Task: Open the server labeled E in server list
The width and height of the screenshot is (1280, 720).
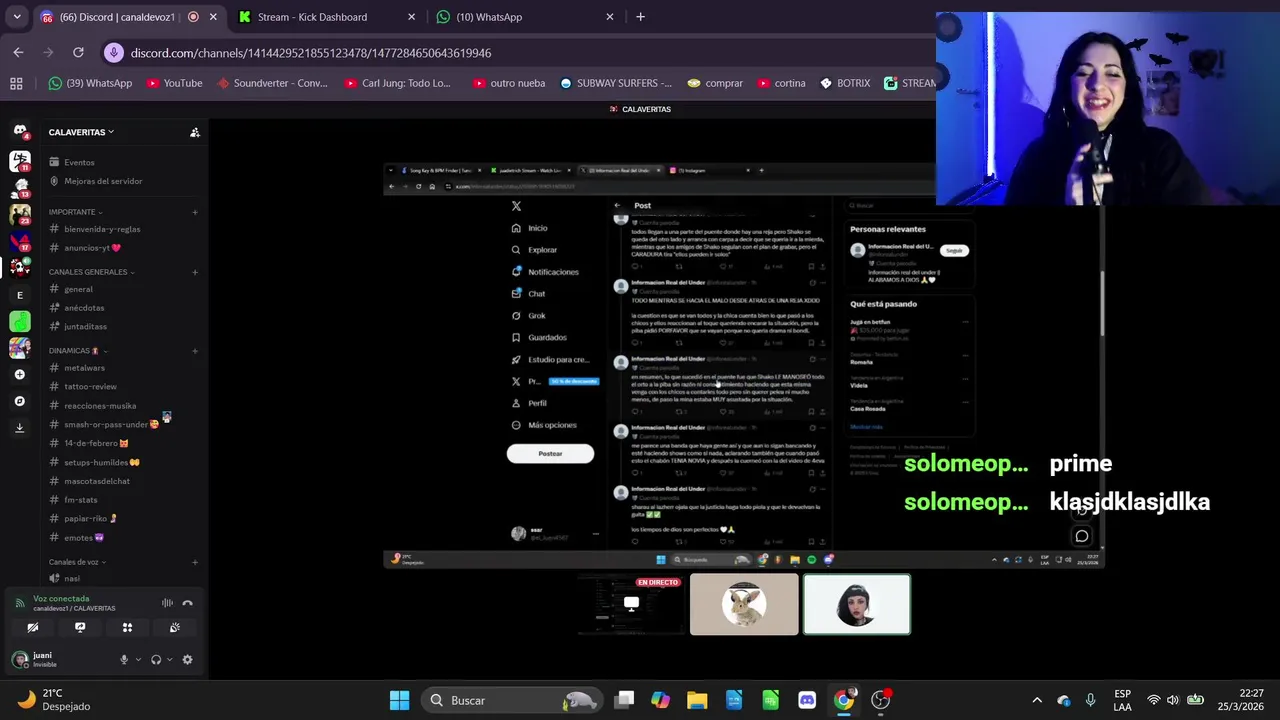Action: [19, 295]
